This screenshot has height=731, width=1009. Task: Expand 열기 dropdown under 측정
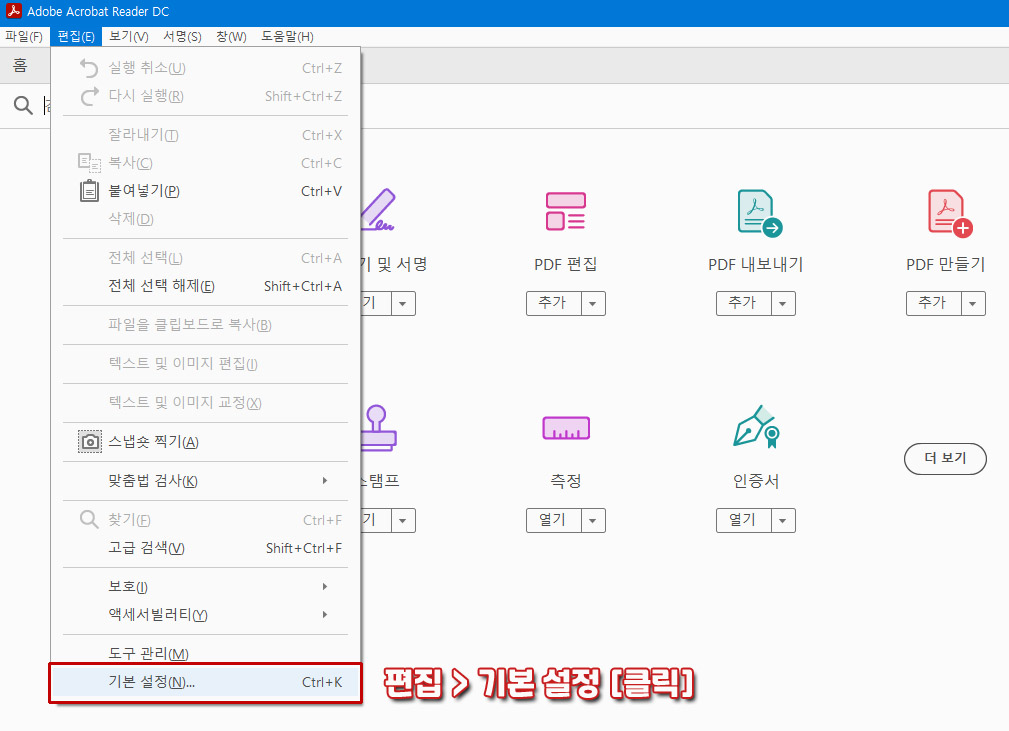(x=593, y=520)
